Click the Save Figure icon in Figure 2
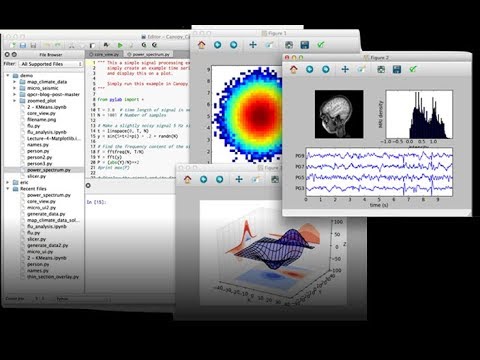 (x=397, y=69)
